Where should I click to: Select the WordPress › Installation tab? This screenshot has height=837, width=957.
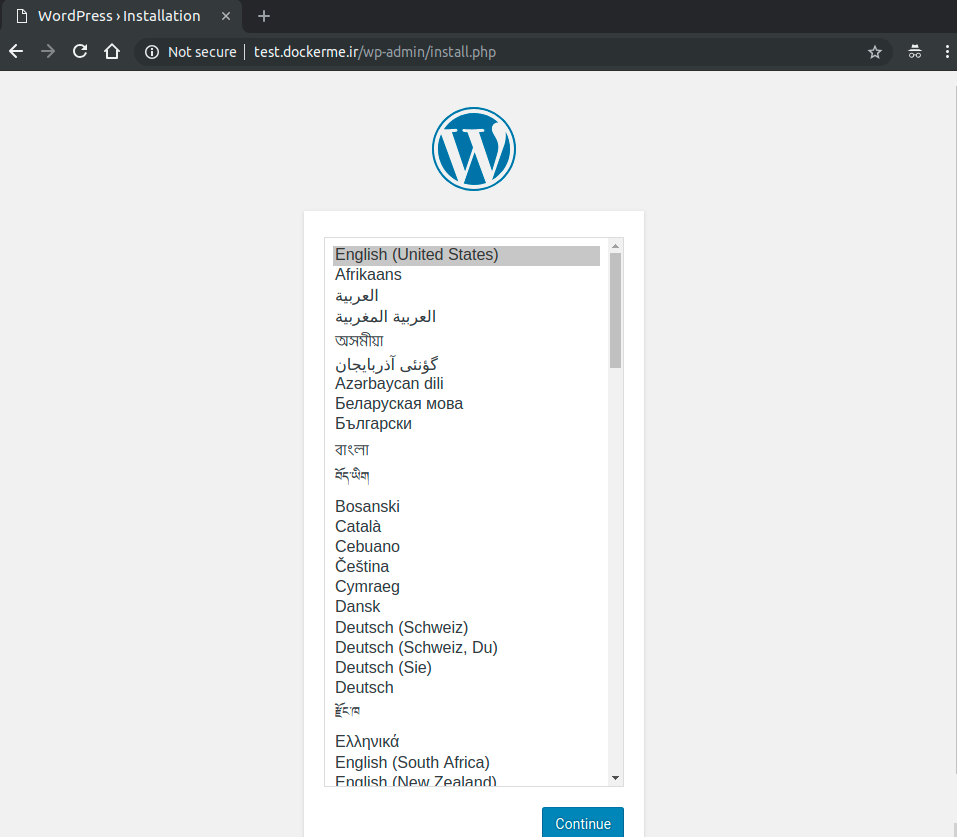pyautogui.click(x=122, y=16)
